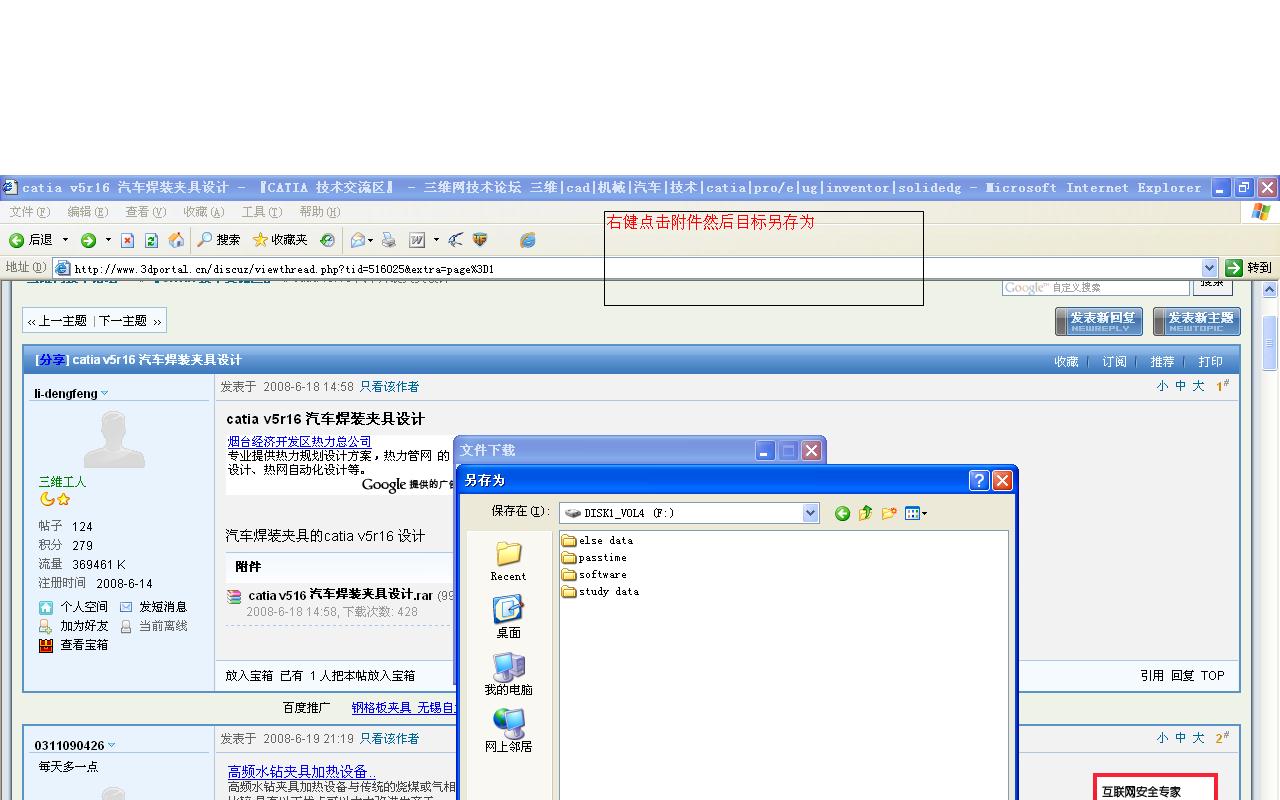
Task: Click the Help question-mark button in 另存为
Action: point(979,480)
